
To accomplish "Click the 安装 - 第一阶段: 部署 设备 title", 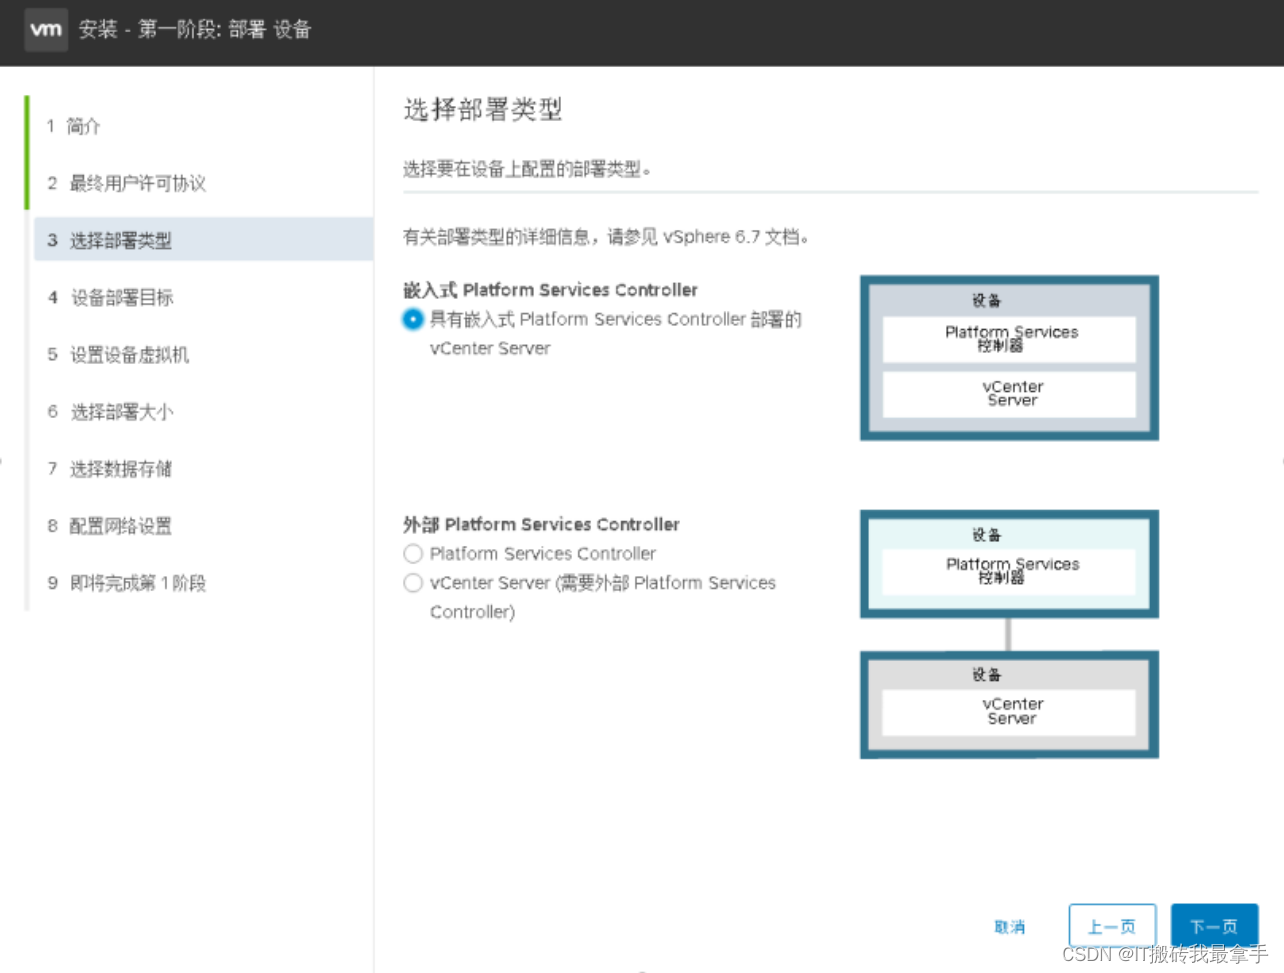I will (195, 29).
